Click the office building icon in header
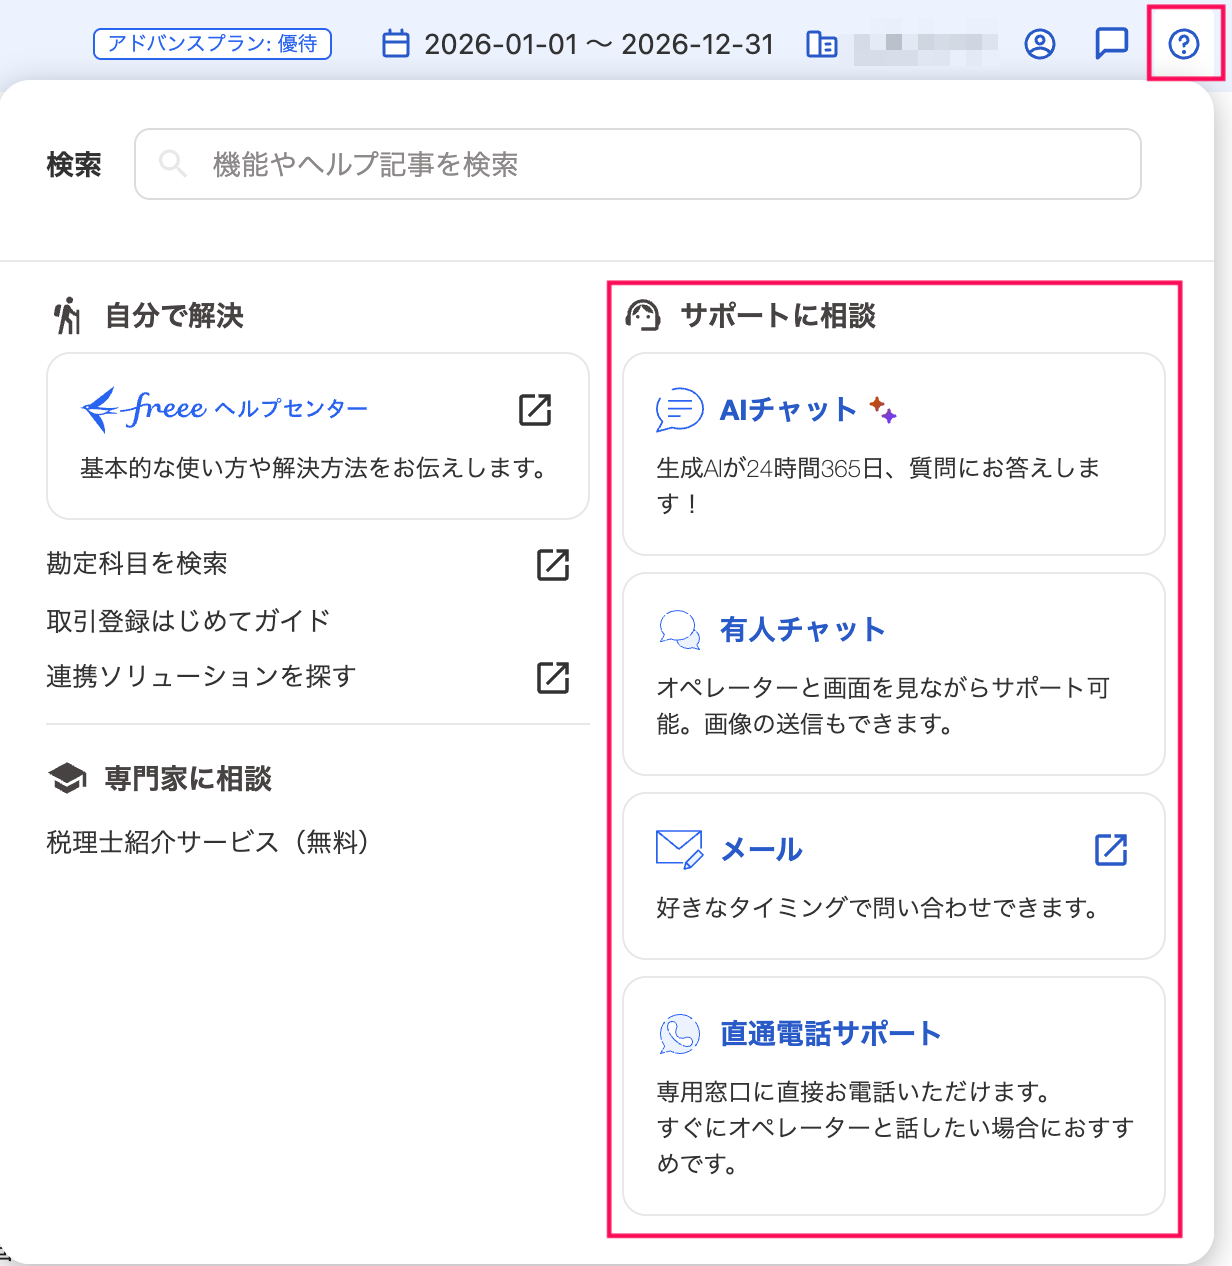Viewport: 1232px width, 1266px height. [x=822, y=44]
